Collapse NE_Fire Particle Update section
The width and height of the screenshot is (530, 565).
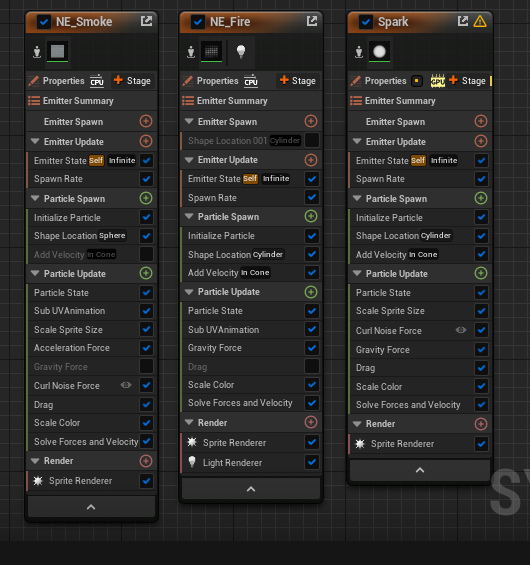point(189,292)
